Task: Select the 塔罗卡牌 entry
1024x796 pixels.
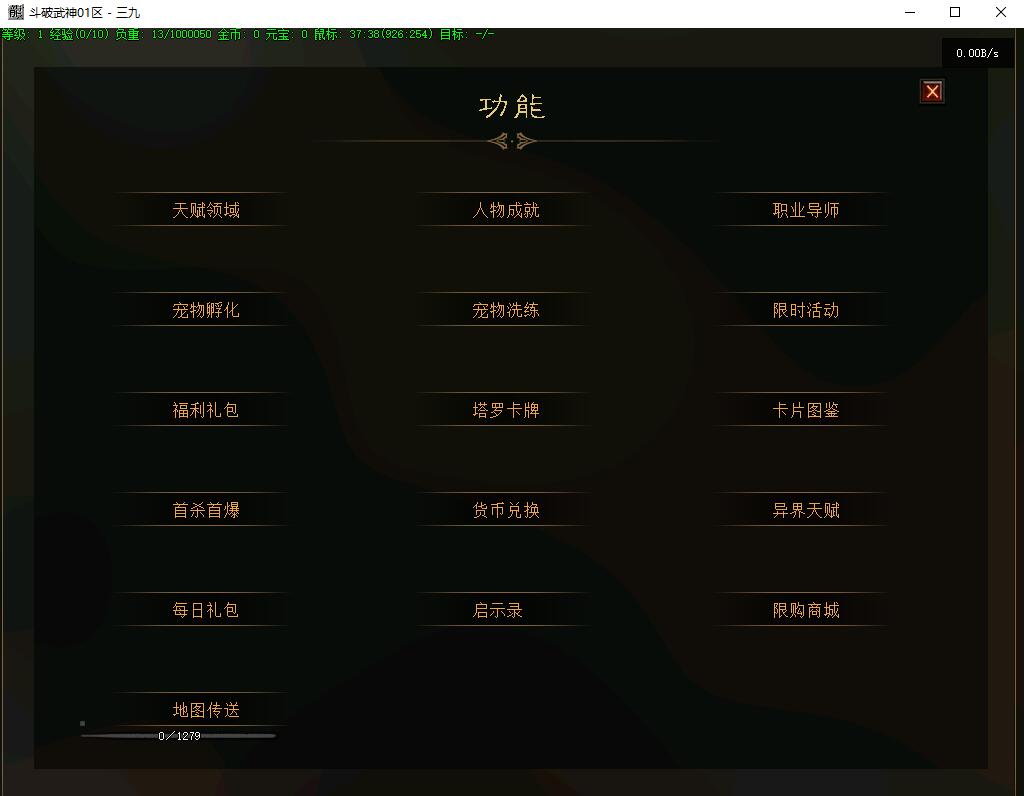Action: [505, 410]
